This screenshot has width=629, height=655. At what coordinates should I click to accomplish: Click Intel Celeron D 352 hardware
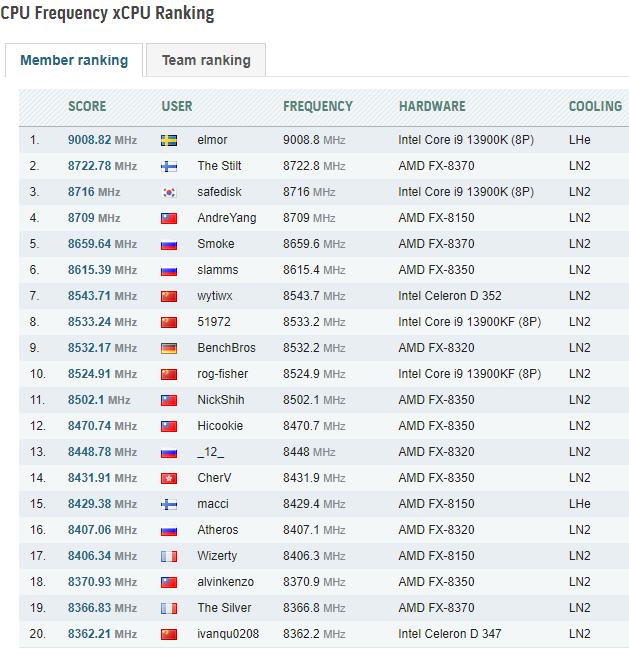450,296
